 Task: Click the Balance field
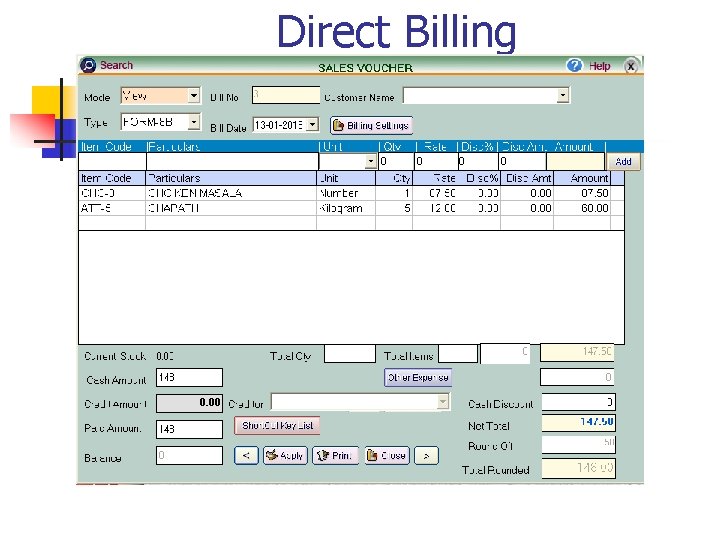(x=189, y=456)
